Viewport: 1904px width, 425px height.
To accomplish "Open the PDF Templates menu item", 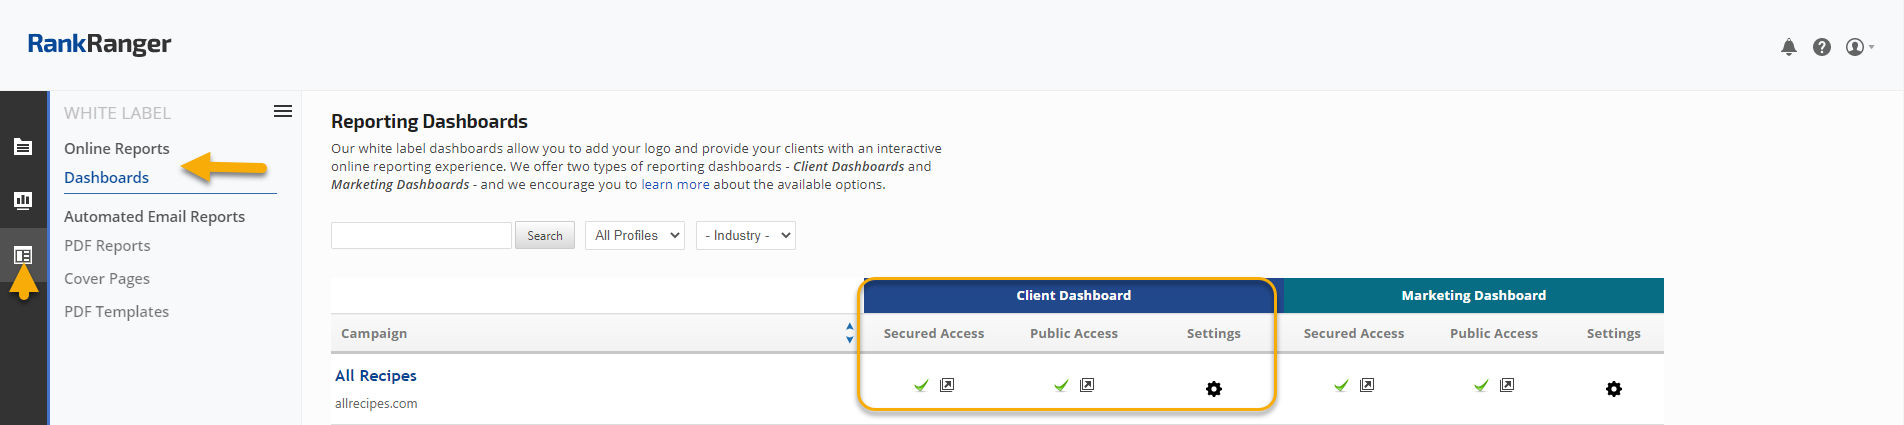I will coord(116,312).
